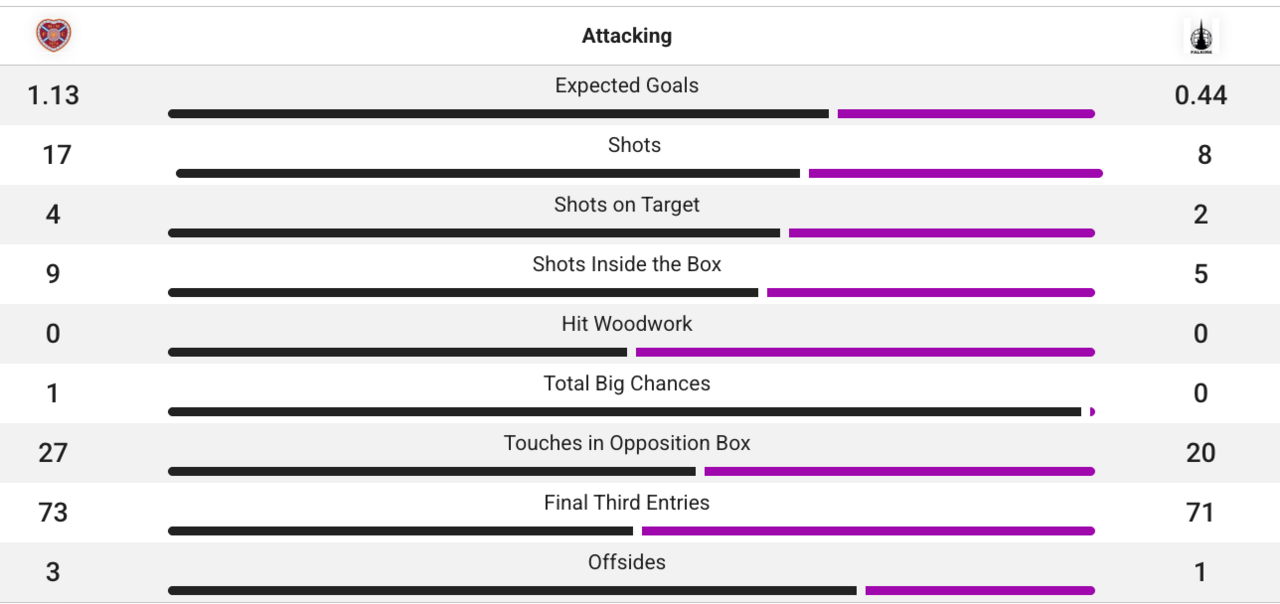Select the Hit Woodwork stat label
Image resolution: width=1280 pixels, height=604 pixels.
tap(627, 324)
